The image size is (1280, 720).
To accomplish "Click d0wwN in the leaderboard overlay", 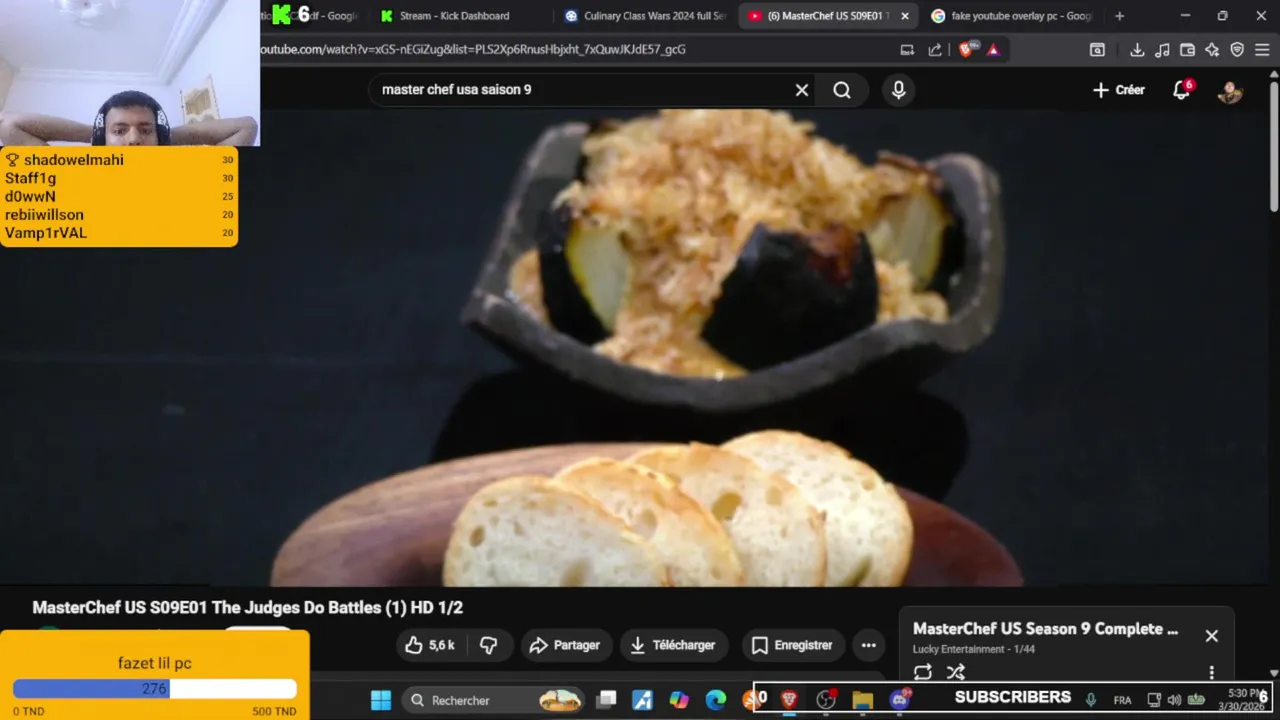I will point(30,197).
